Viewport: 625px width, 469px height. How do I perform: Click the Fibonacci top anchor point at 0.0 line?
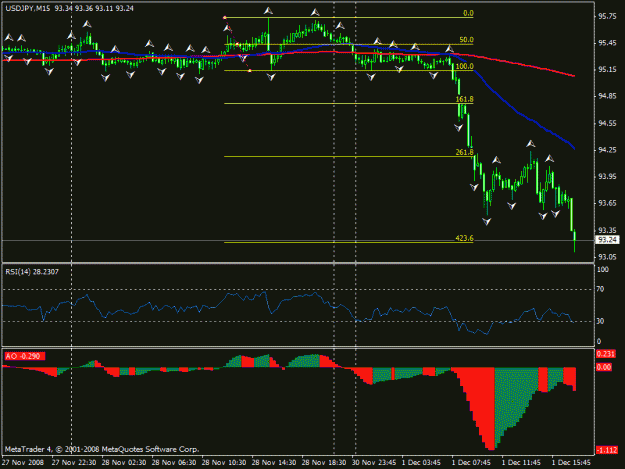pyautogui.click(x=225, y=18)
